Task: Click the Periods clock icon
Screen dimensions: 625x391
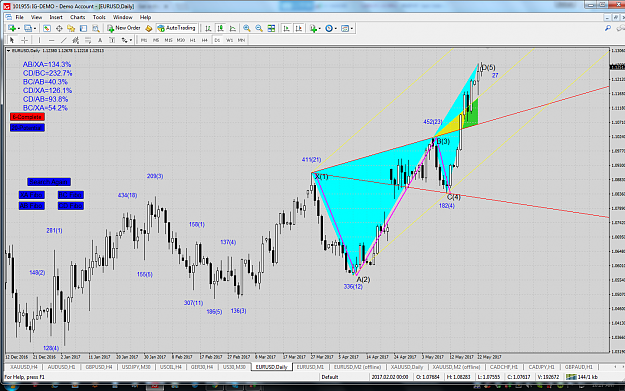Action: (x=329, y=28)
